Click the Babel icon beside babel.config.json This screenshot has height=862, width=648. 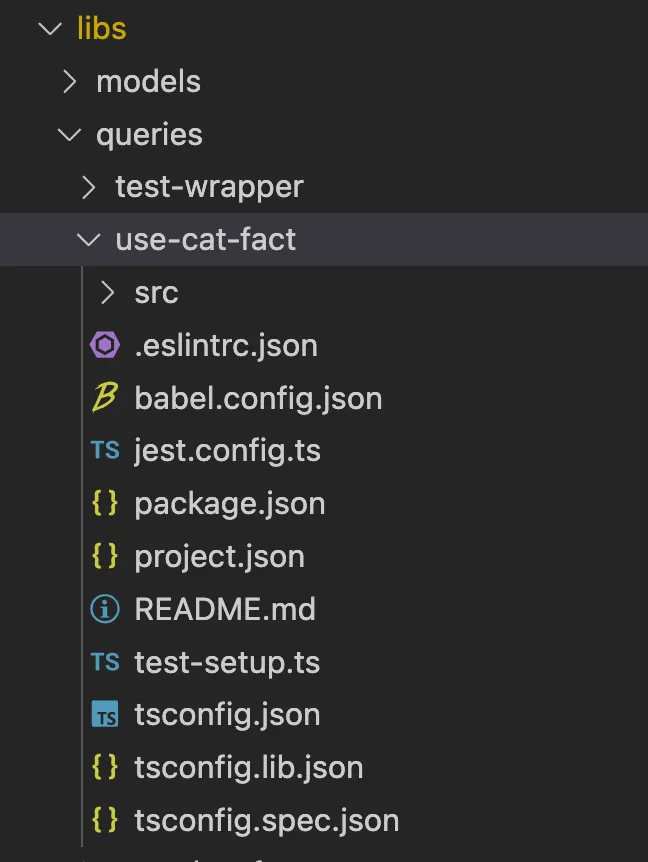[105, 399]
